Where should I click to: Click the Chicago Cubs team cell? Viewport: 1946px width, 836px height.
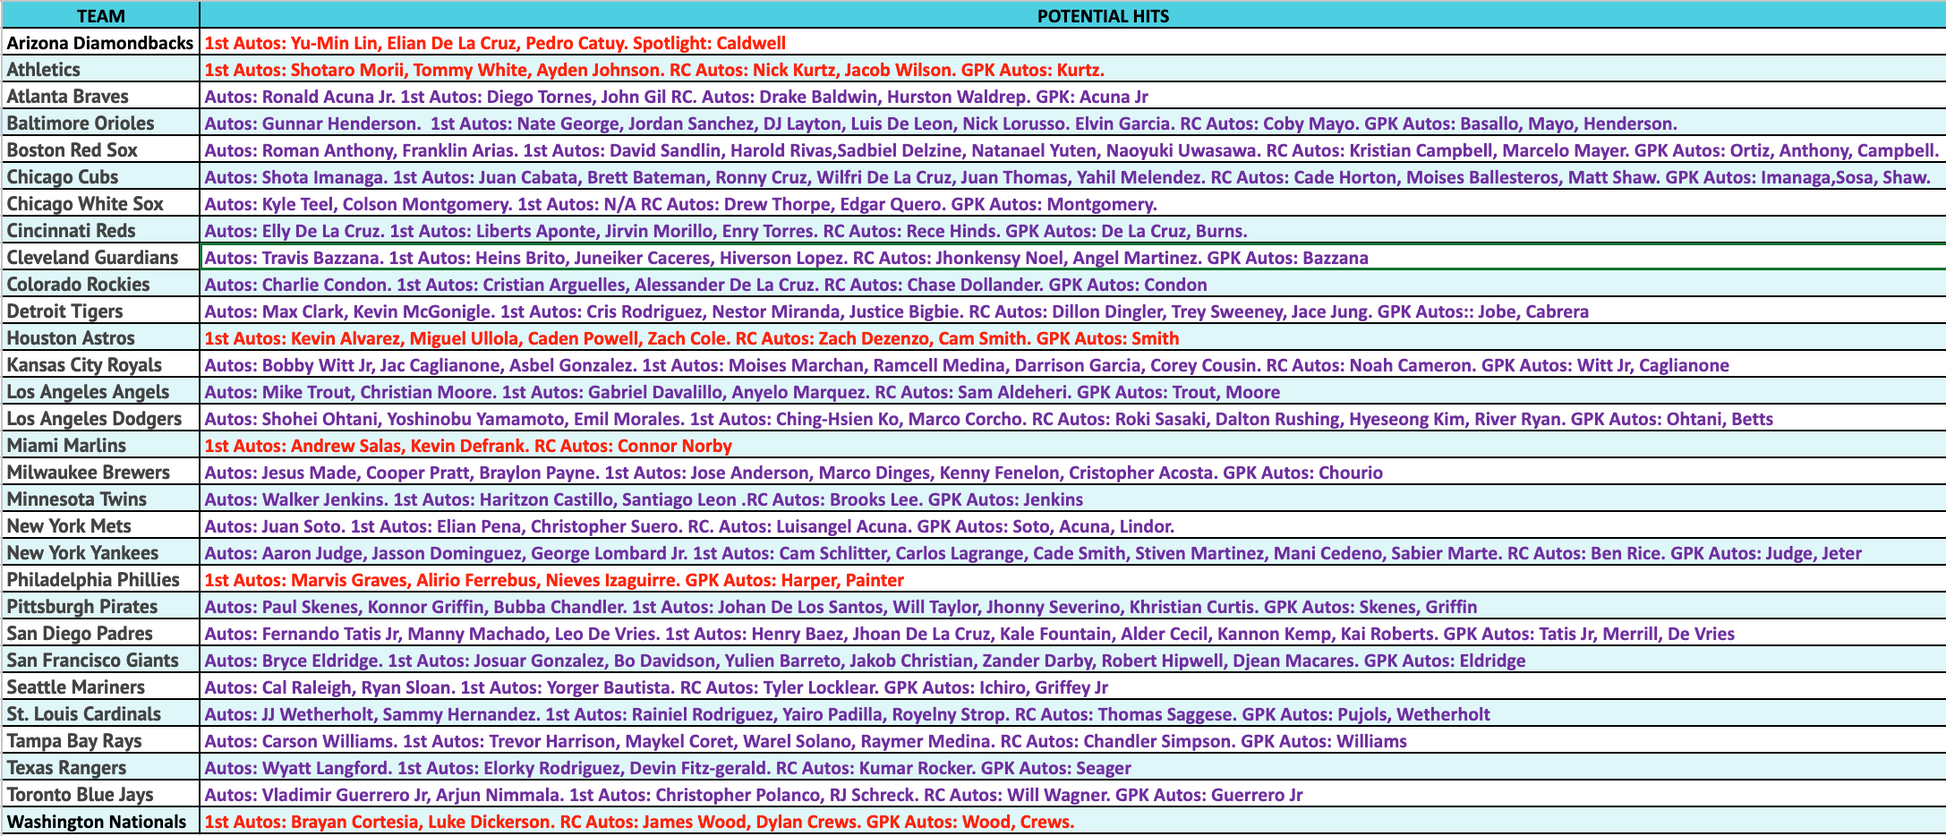click(x=100, y=177)
